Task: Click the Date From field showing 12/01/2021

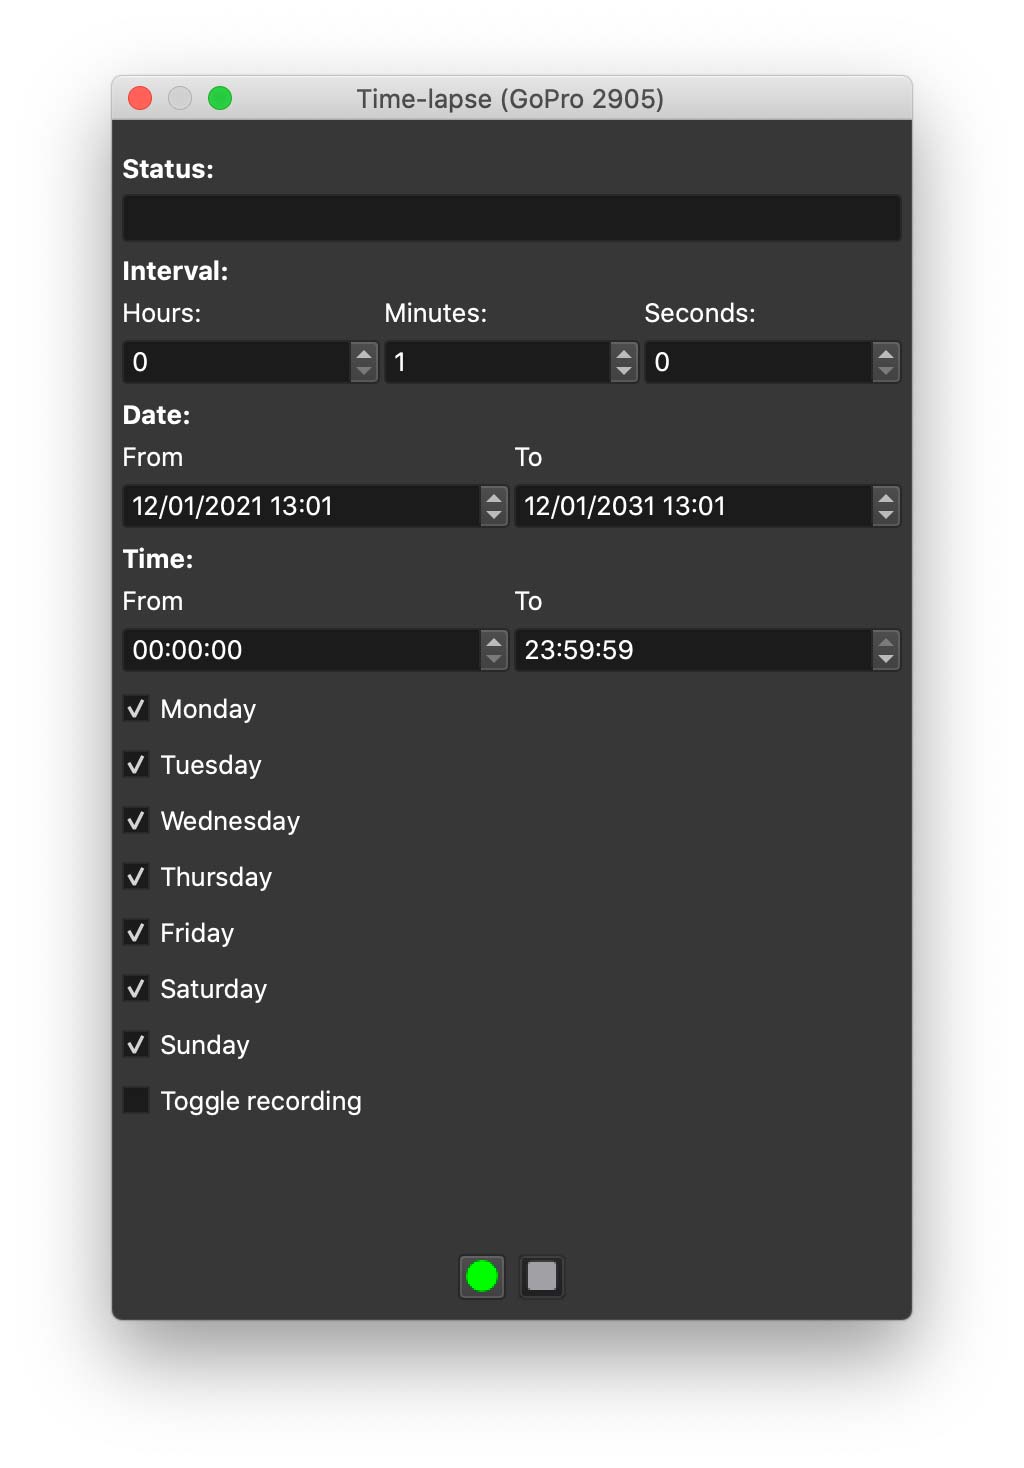Action: [300, 506]
